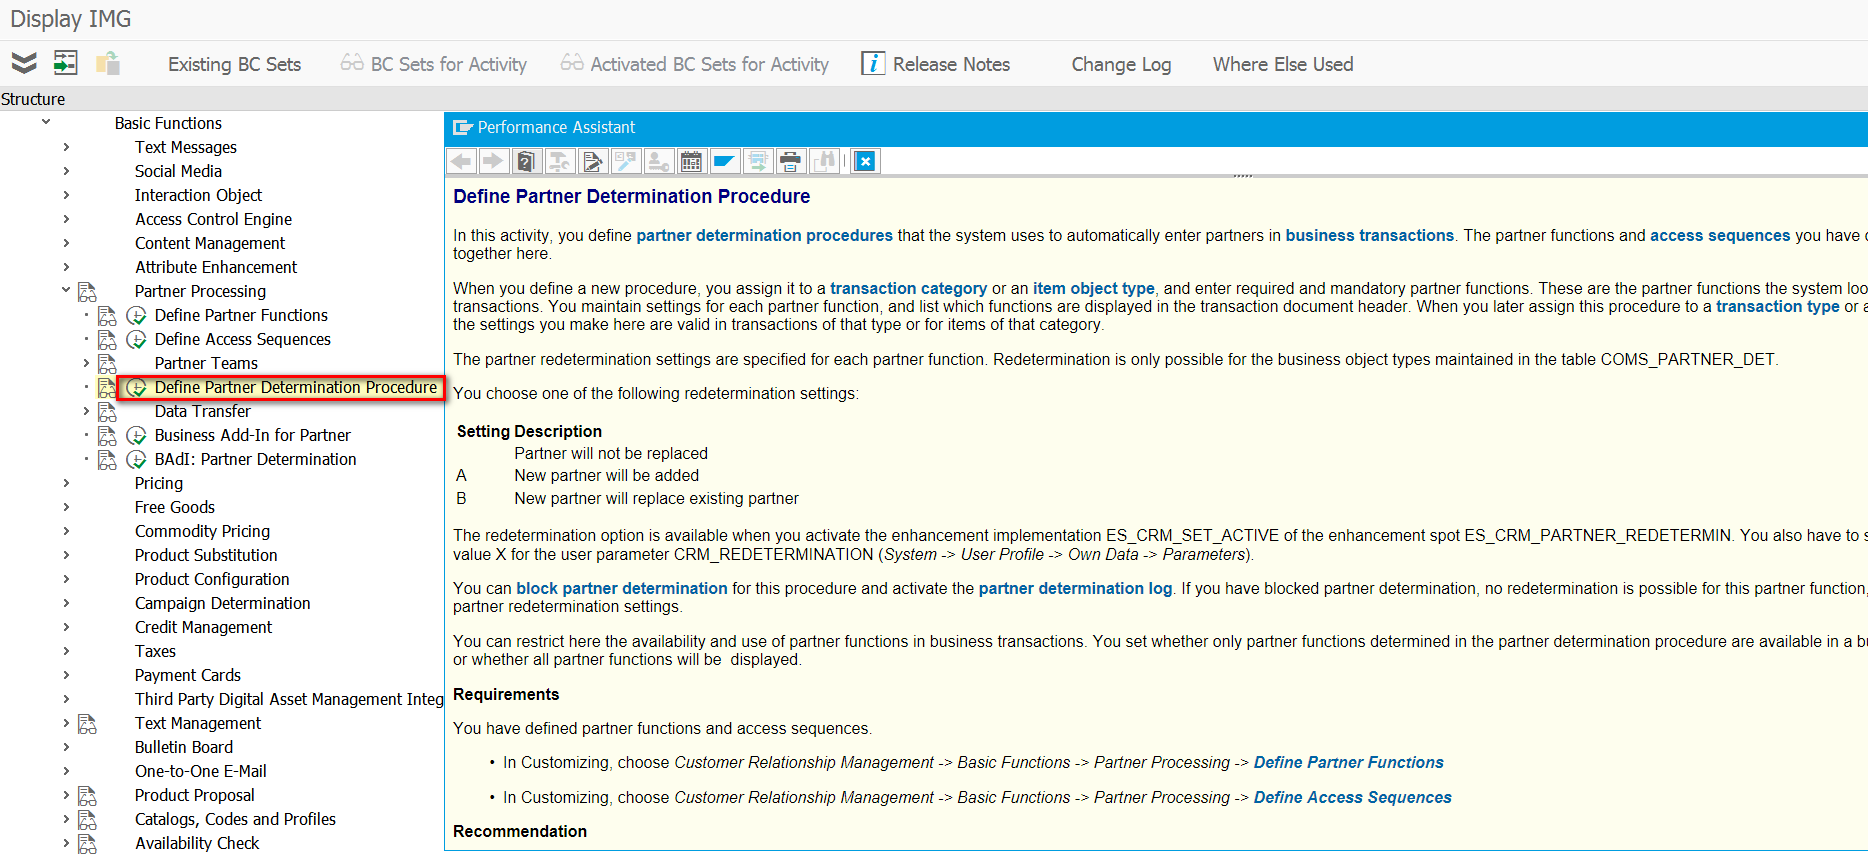Click execute clock icon for Define Access Sequences
1868x855 pixels.
(x=137, y=339)
